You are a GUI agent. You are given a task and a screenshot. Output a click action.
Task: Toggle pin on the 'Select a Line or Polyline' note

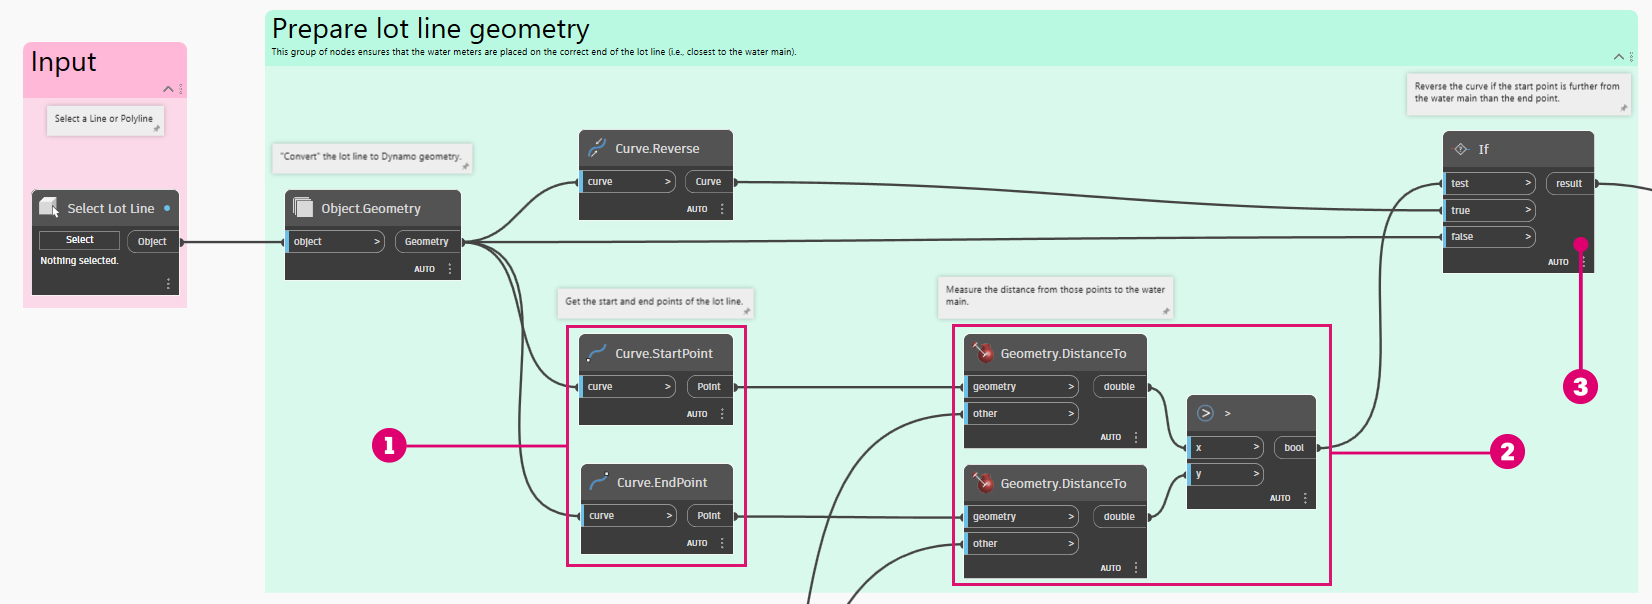pos(156,129)
